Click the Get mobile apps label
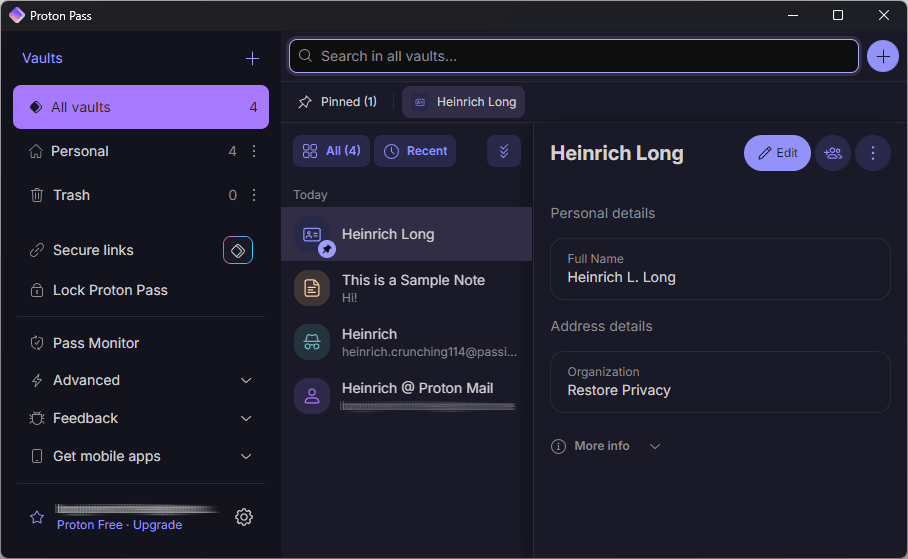908x559 pixels. (x=107, y=456)
